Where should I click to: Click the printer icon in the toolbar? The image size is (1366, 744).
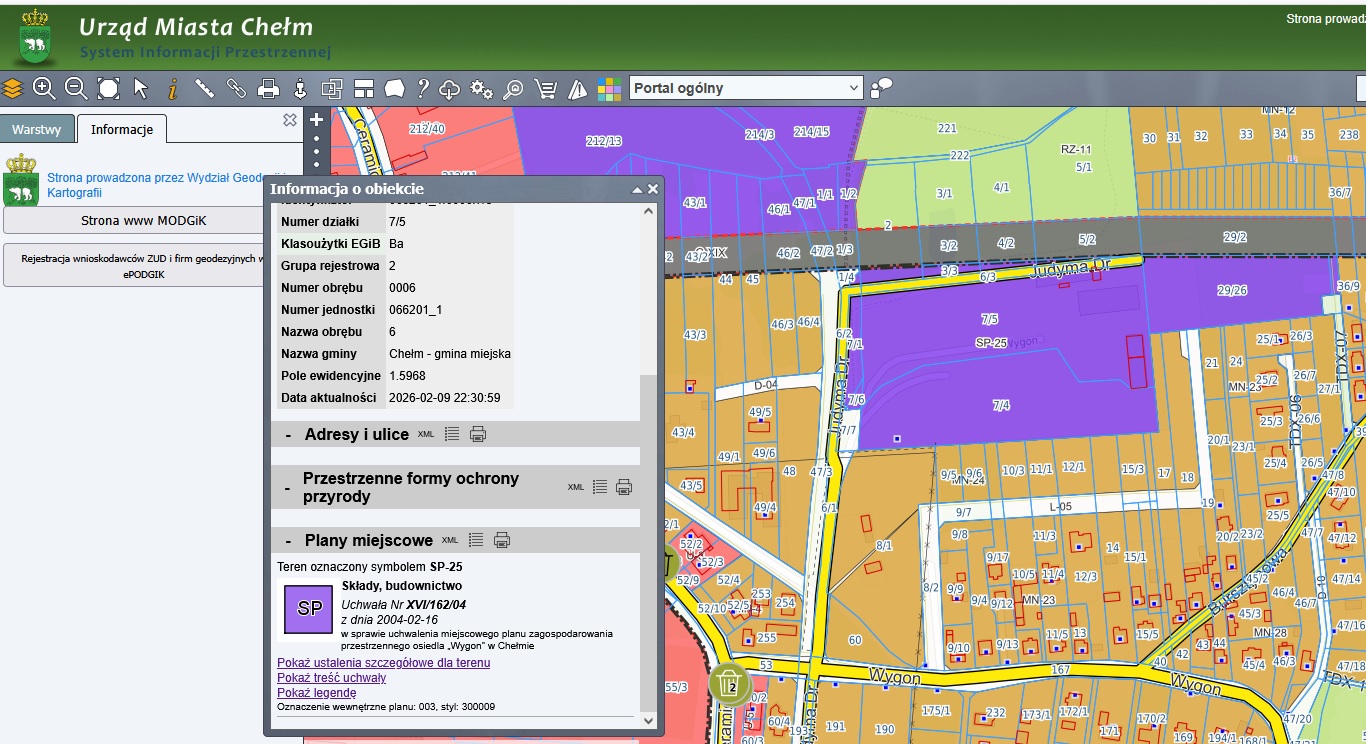[x=268, y=88]
